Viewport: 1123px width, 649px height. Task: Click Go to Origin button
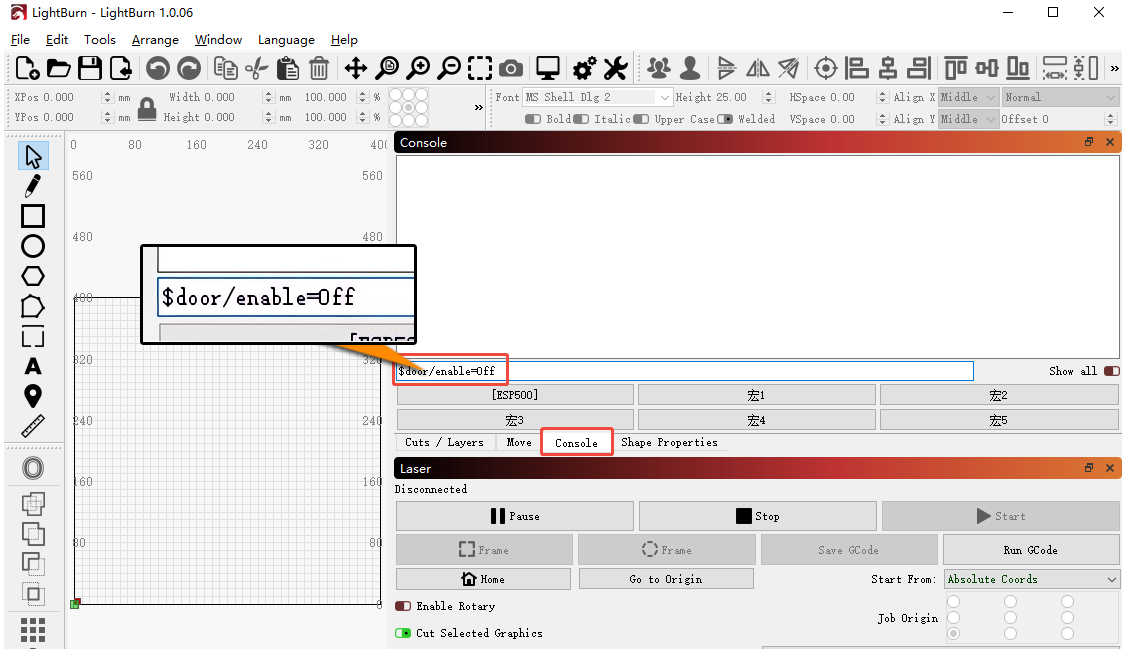(666, 579)
